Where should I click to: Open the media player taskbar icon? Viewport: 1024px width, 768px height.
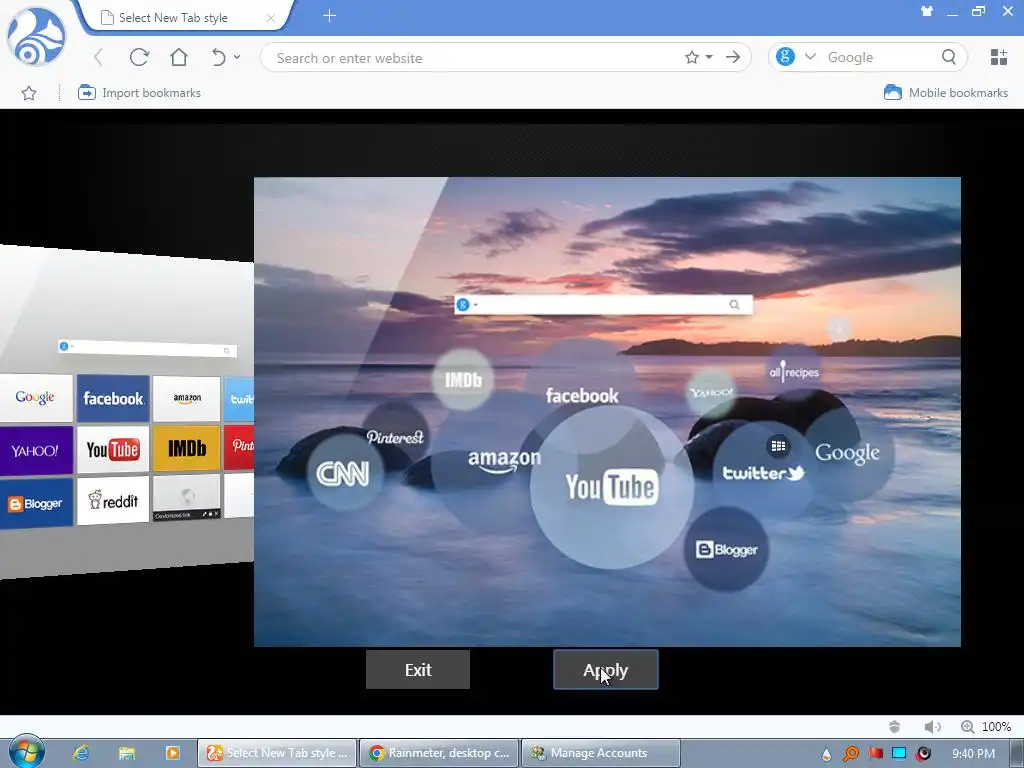173,753
